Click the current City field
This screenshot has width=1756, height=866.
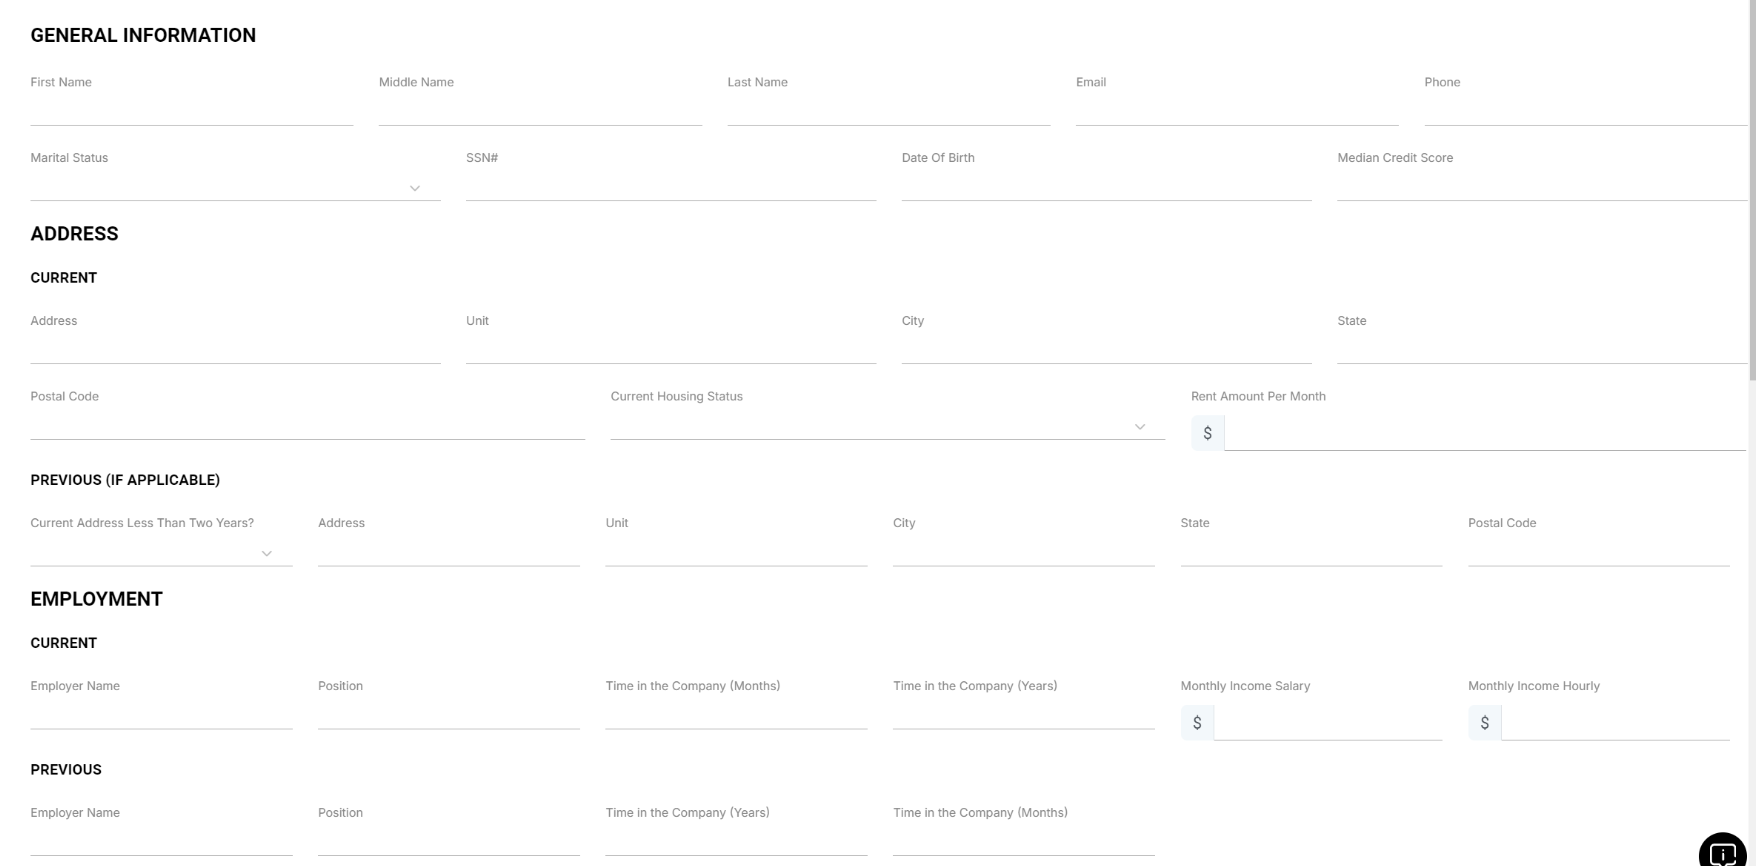pyautogui.click(x=1106, y=350)
